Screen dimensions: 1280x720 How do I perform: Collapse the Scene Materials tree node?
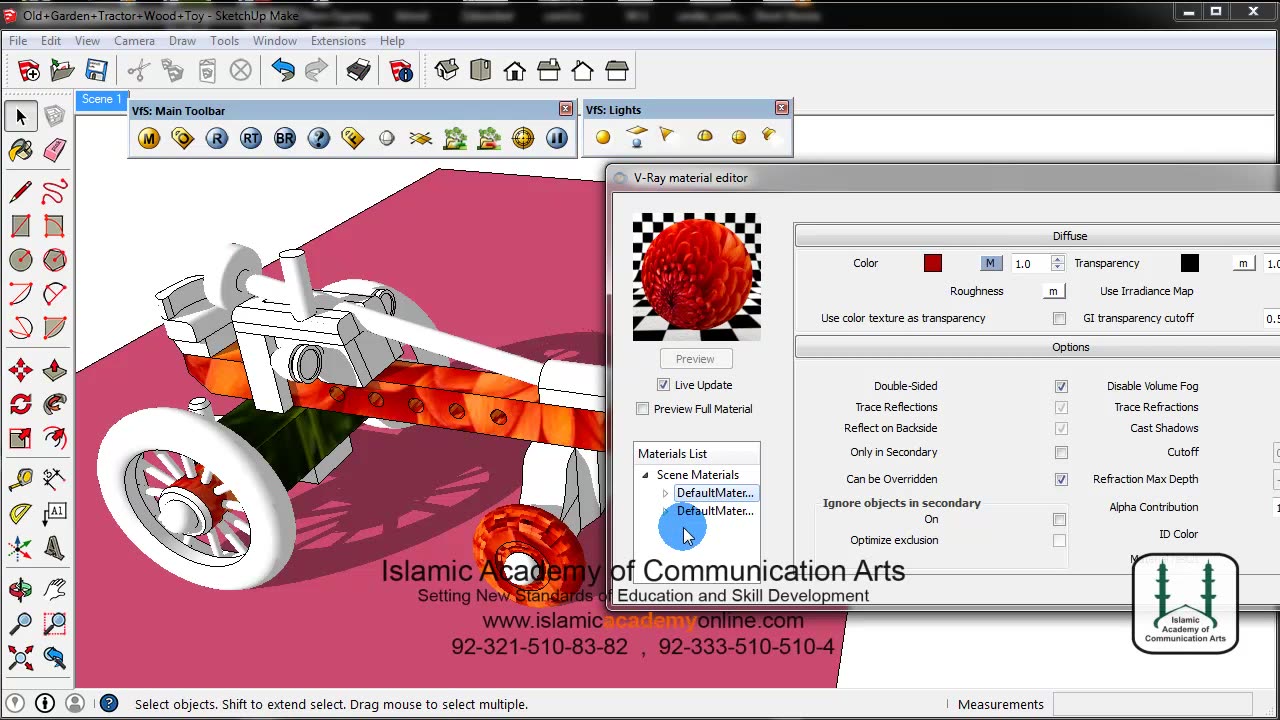tap(645, 475)
